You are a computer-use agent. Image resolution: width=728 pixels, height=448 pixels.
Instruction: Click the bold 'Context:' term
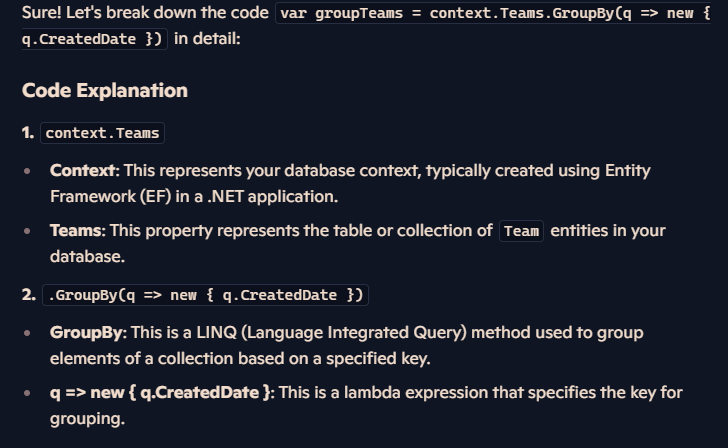pos(85,170)
